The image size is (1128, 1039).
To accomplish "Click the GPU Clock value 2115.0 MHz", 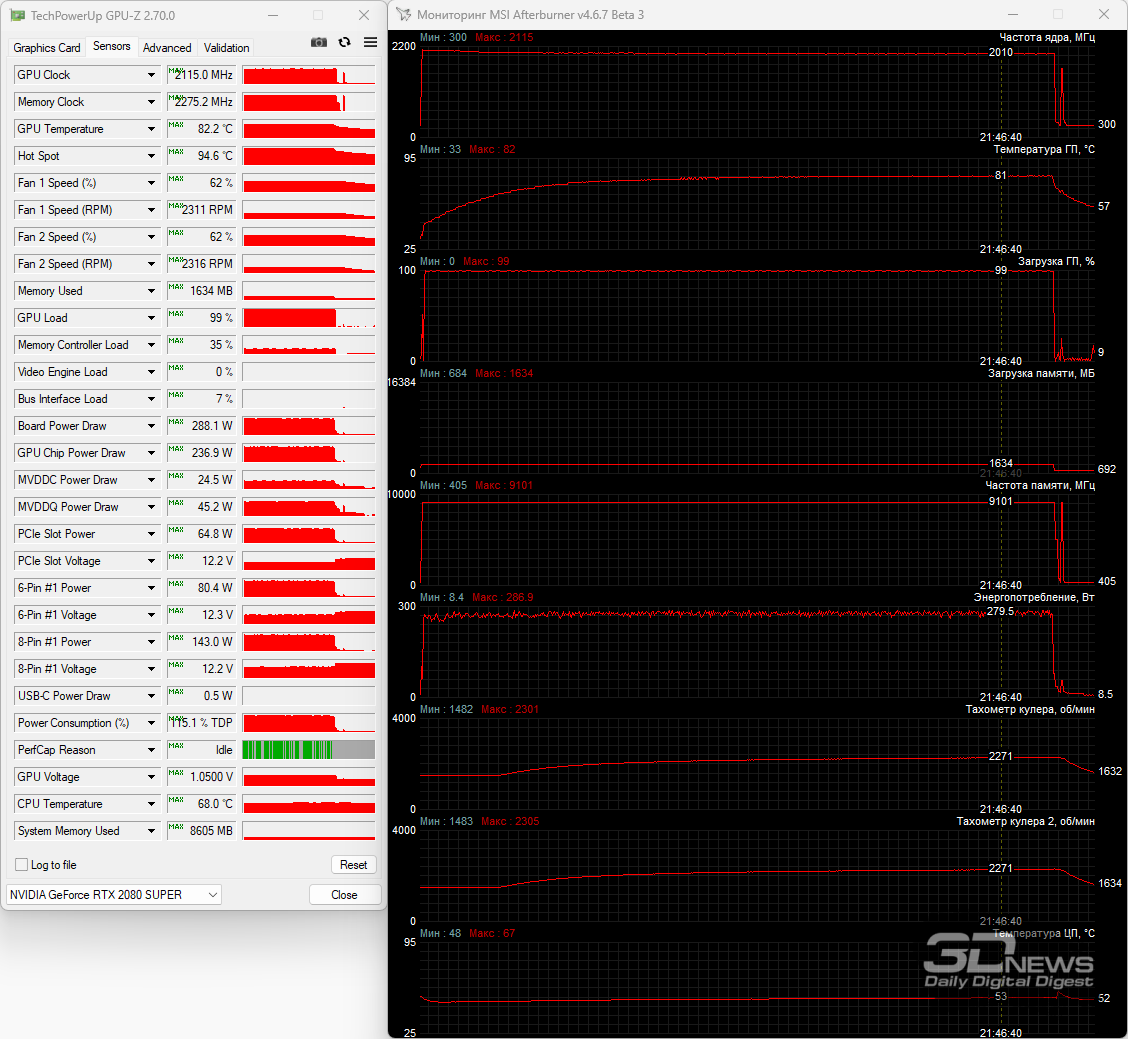I will (x=201, y=75).
